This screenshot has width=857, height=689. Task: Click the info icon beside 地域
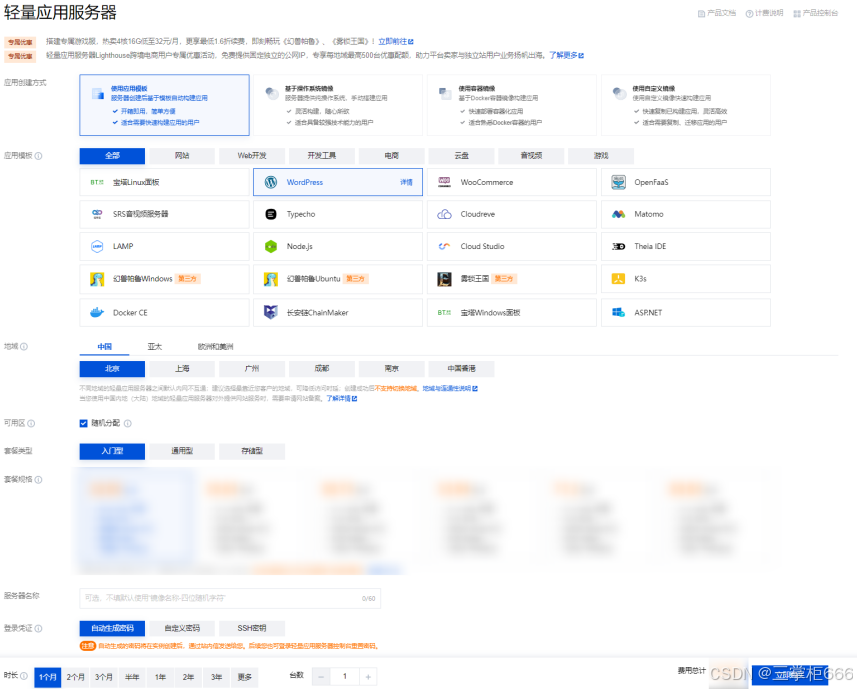pos(24,346)
